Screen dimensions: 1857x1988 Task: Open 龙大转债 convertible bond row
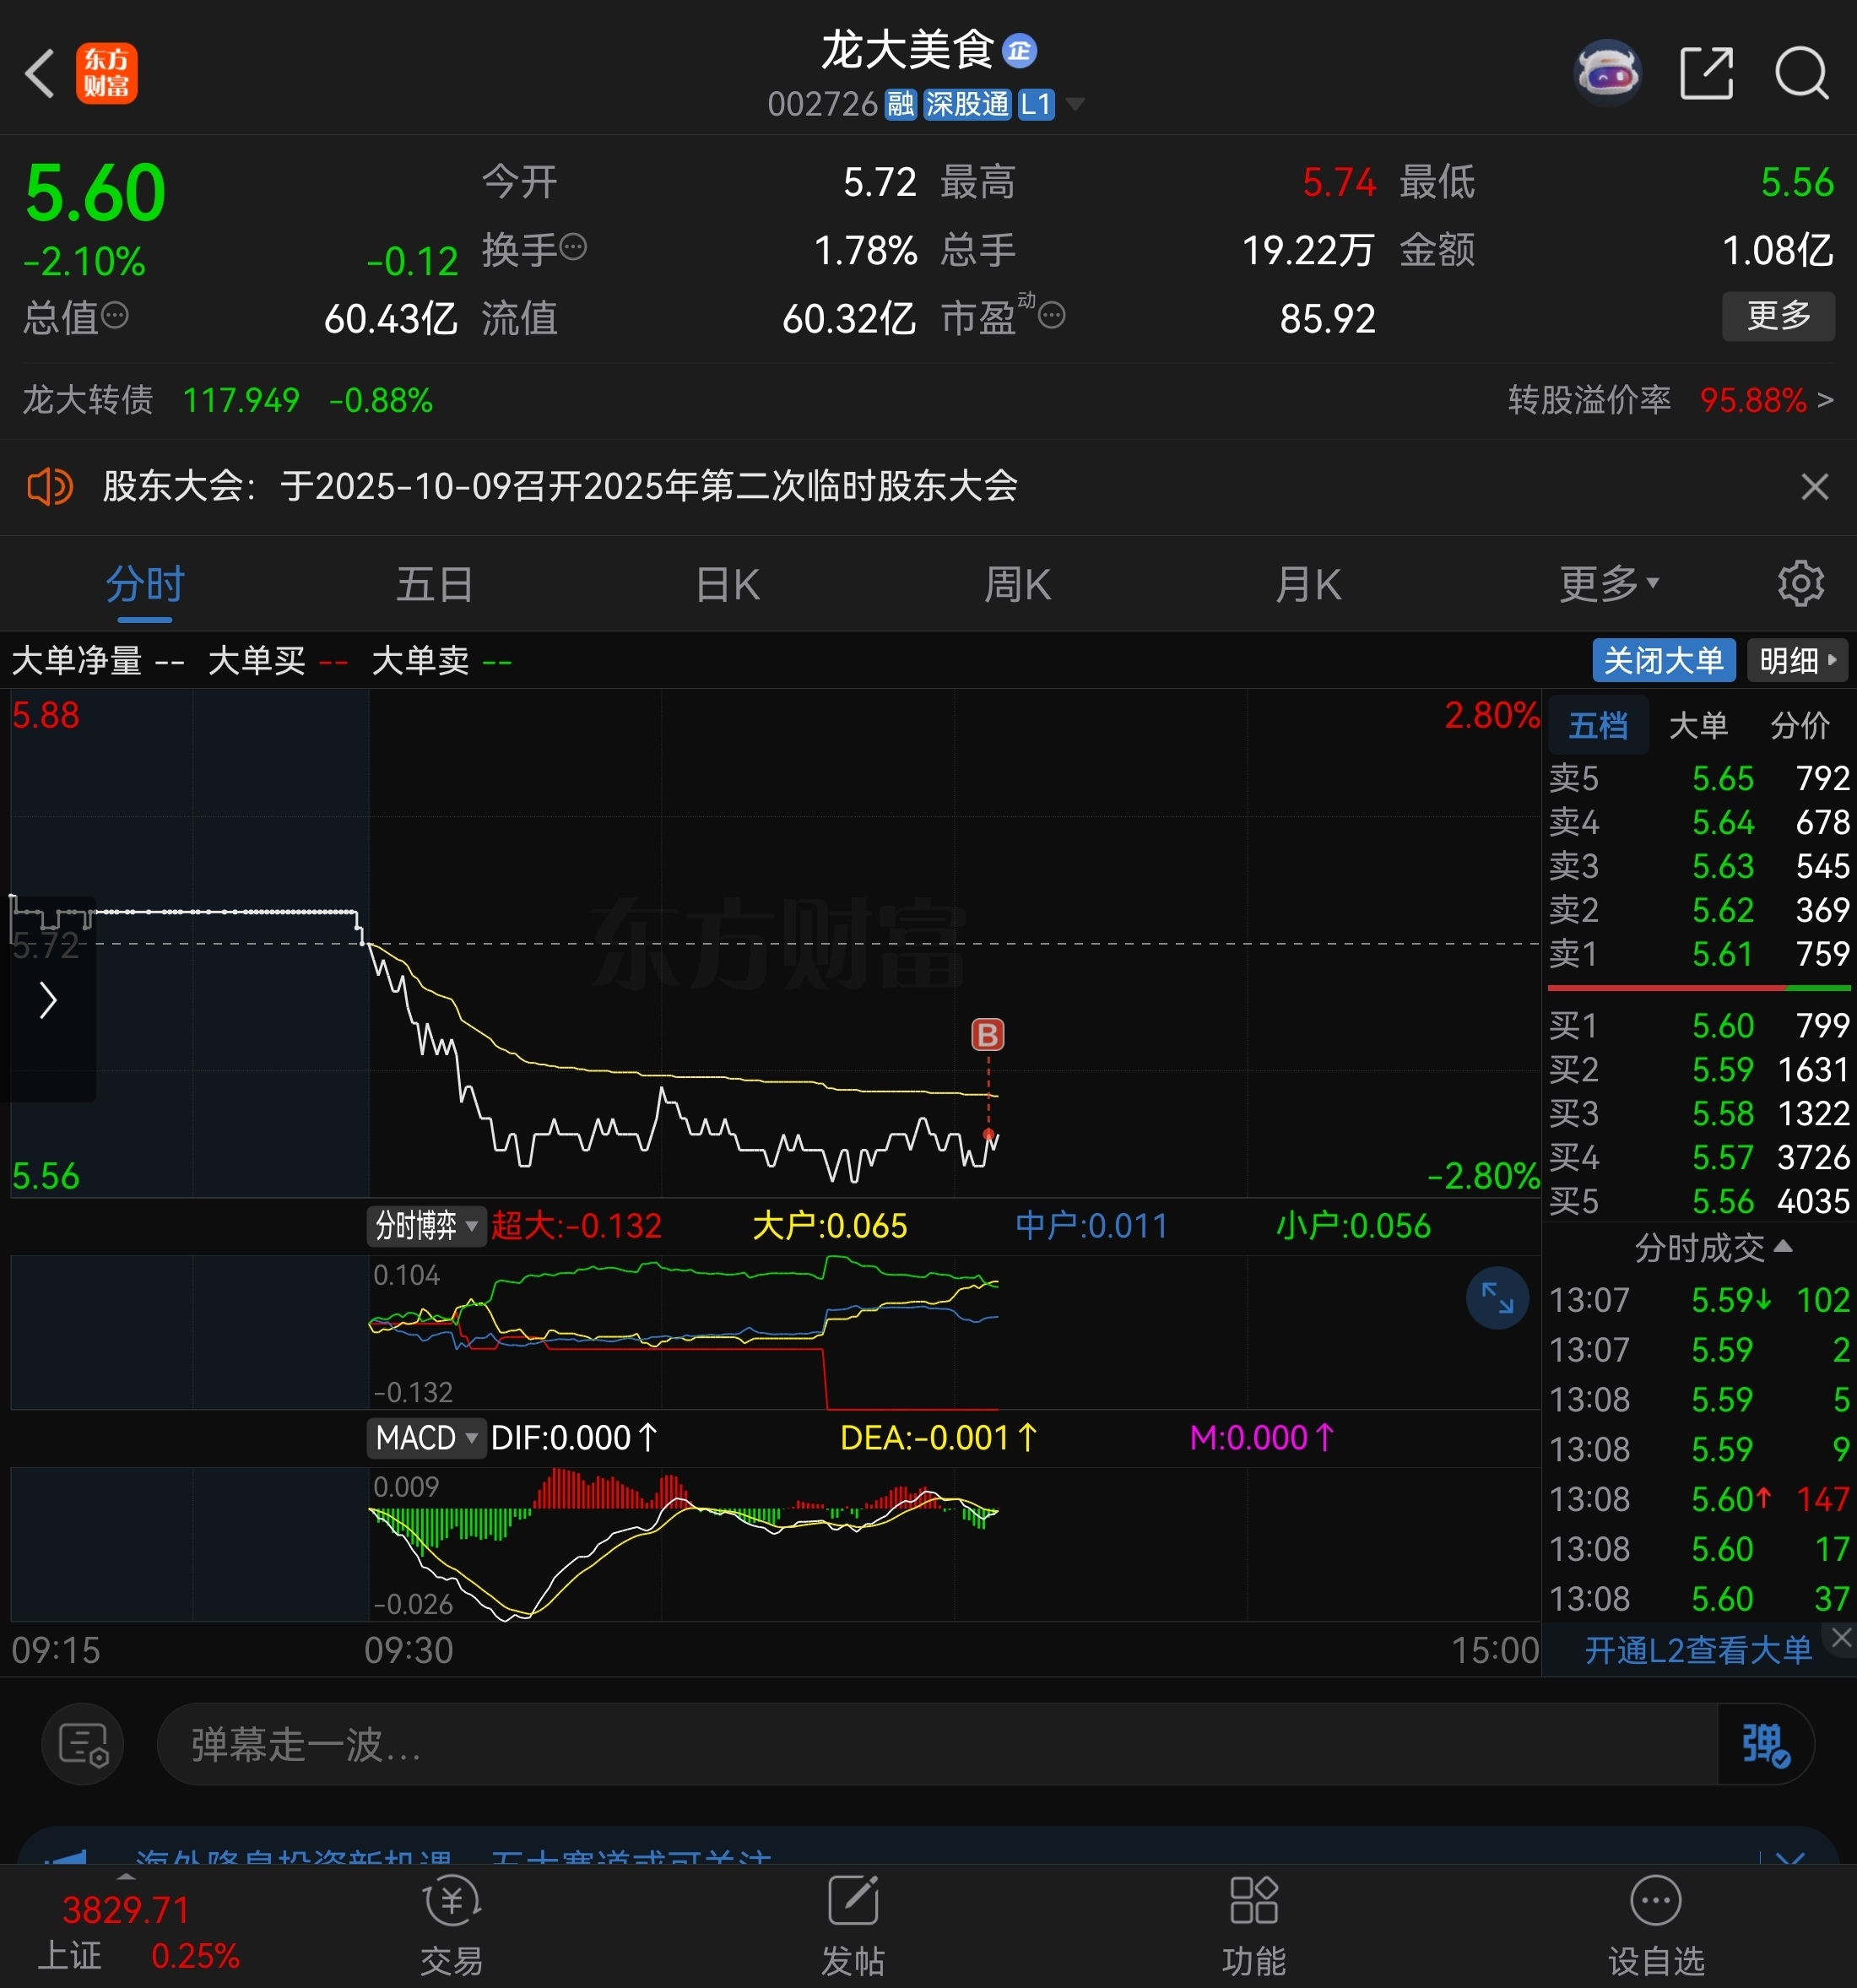[x=228, y=400]
